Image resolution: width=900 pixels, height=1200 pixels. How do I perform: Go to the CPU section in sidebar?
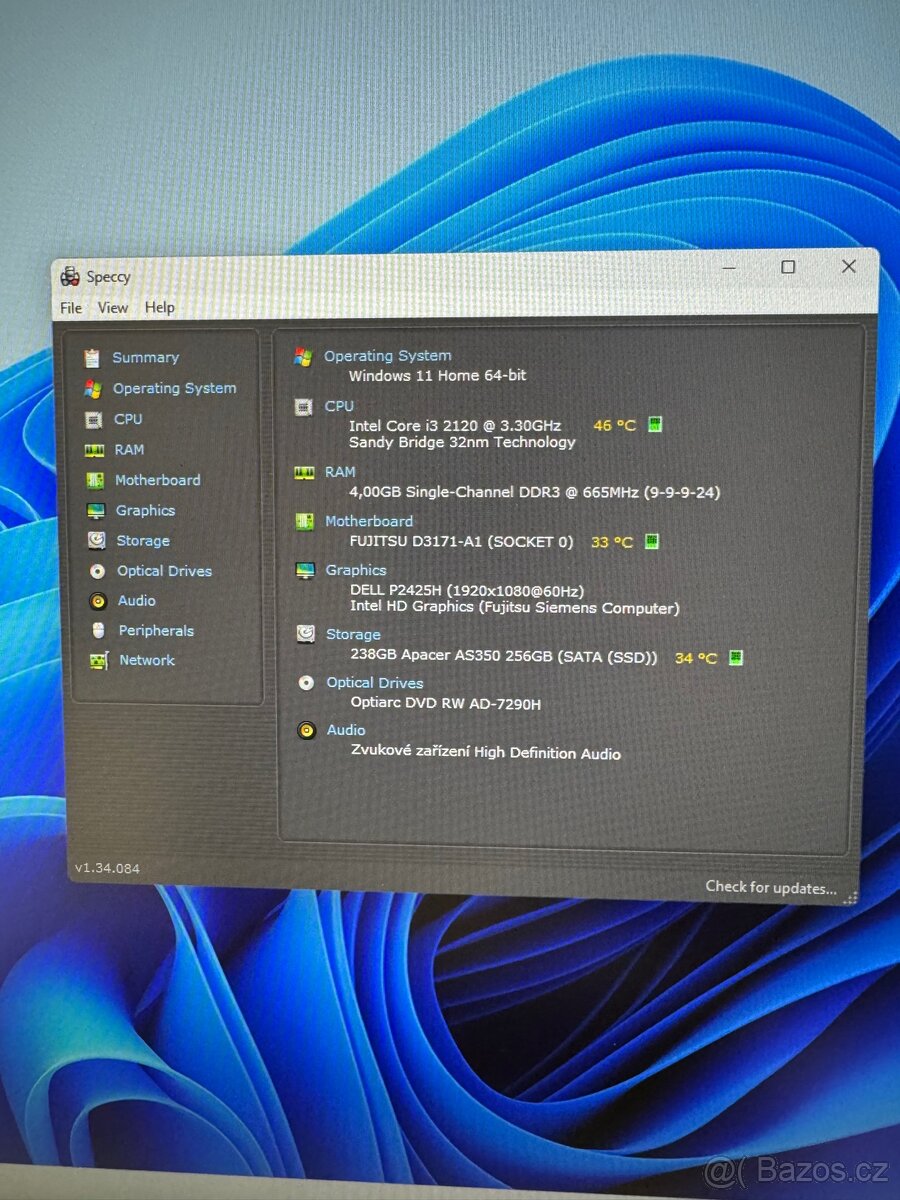(128, 420)
